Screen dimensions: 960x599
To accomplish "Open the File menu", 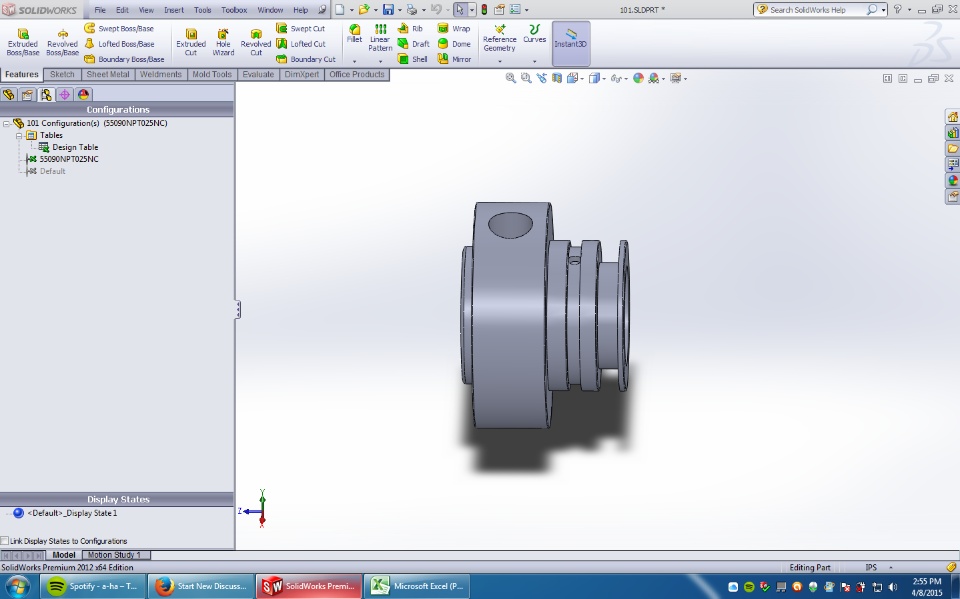I will tap(100, 10).
